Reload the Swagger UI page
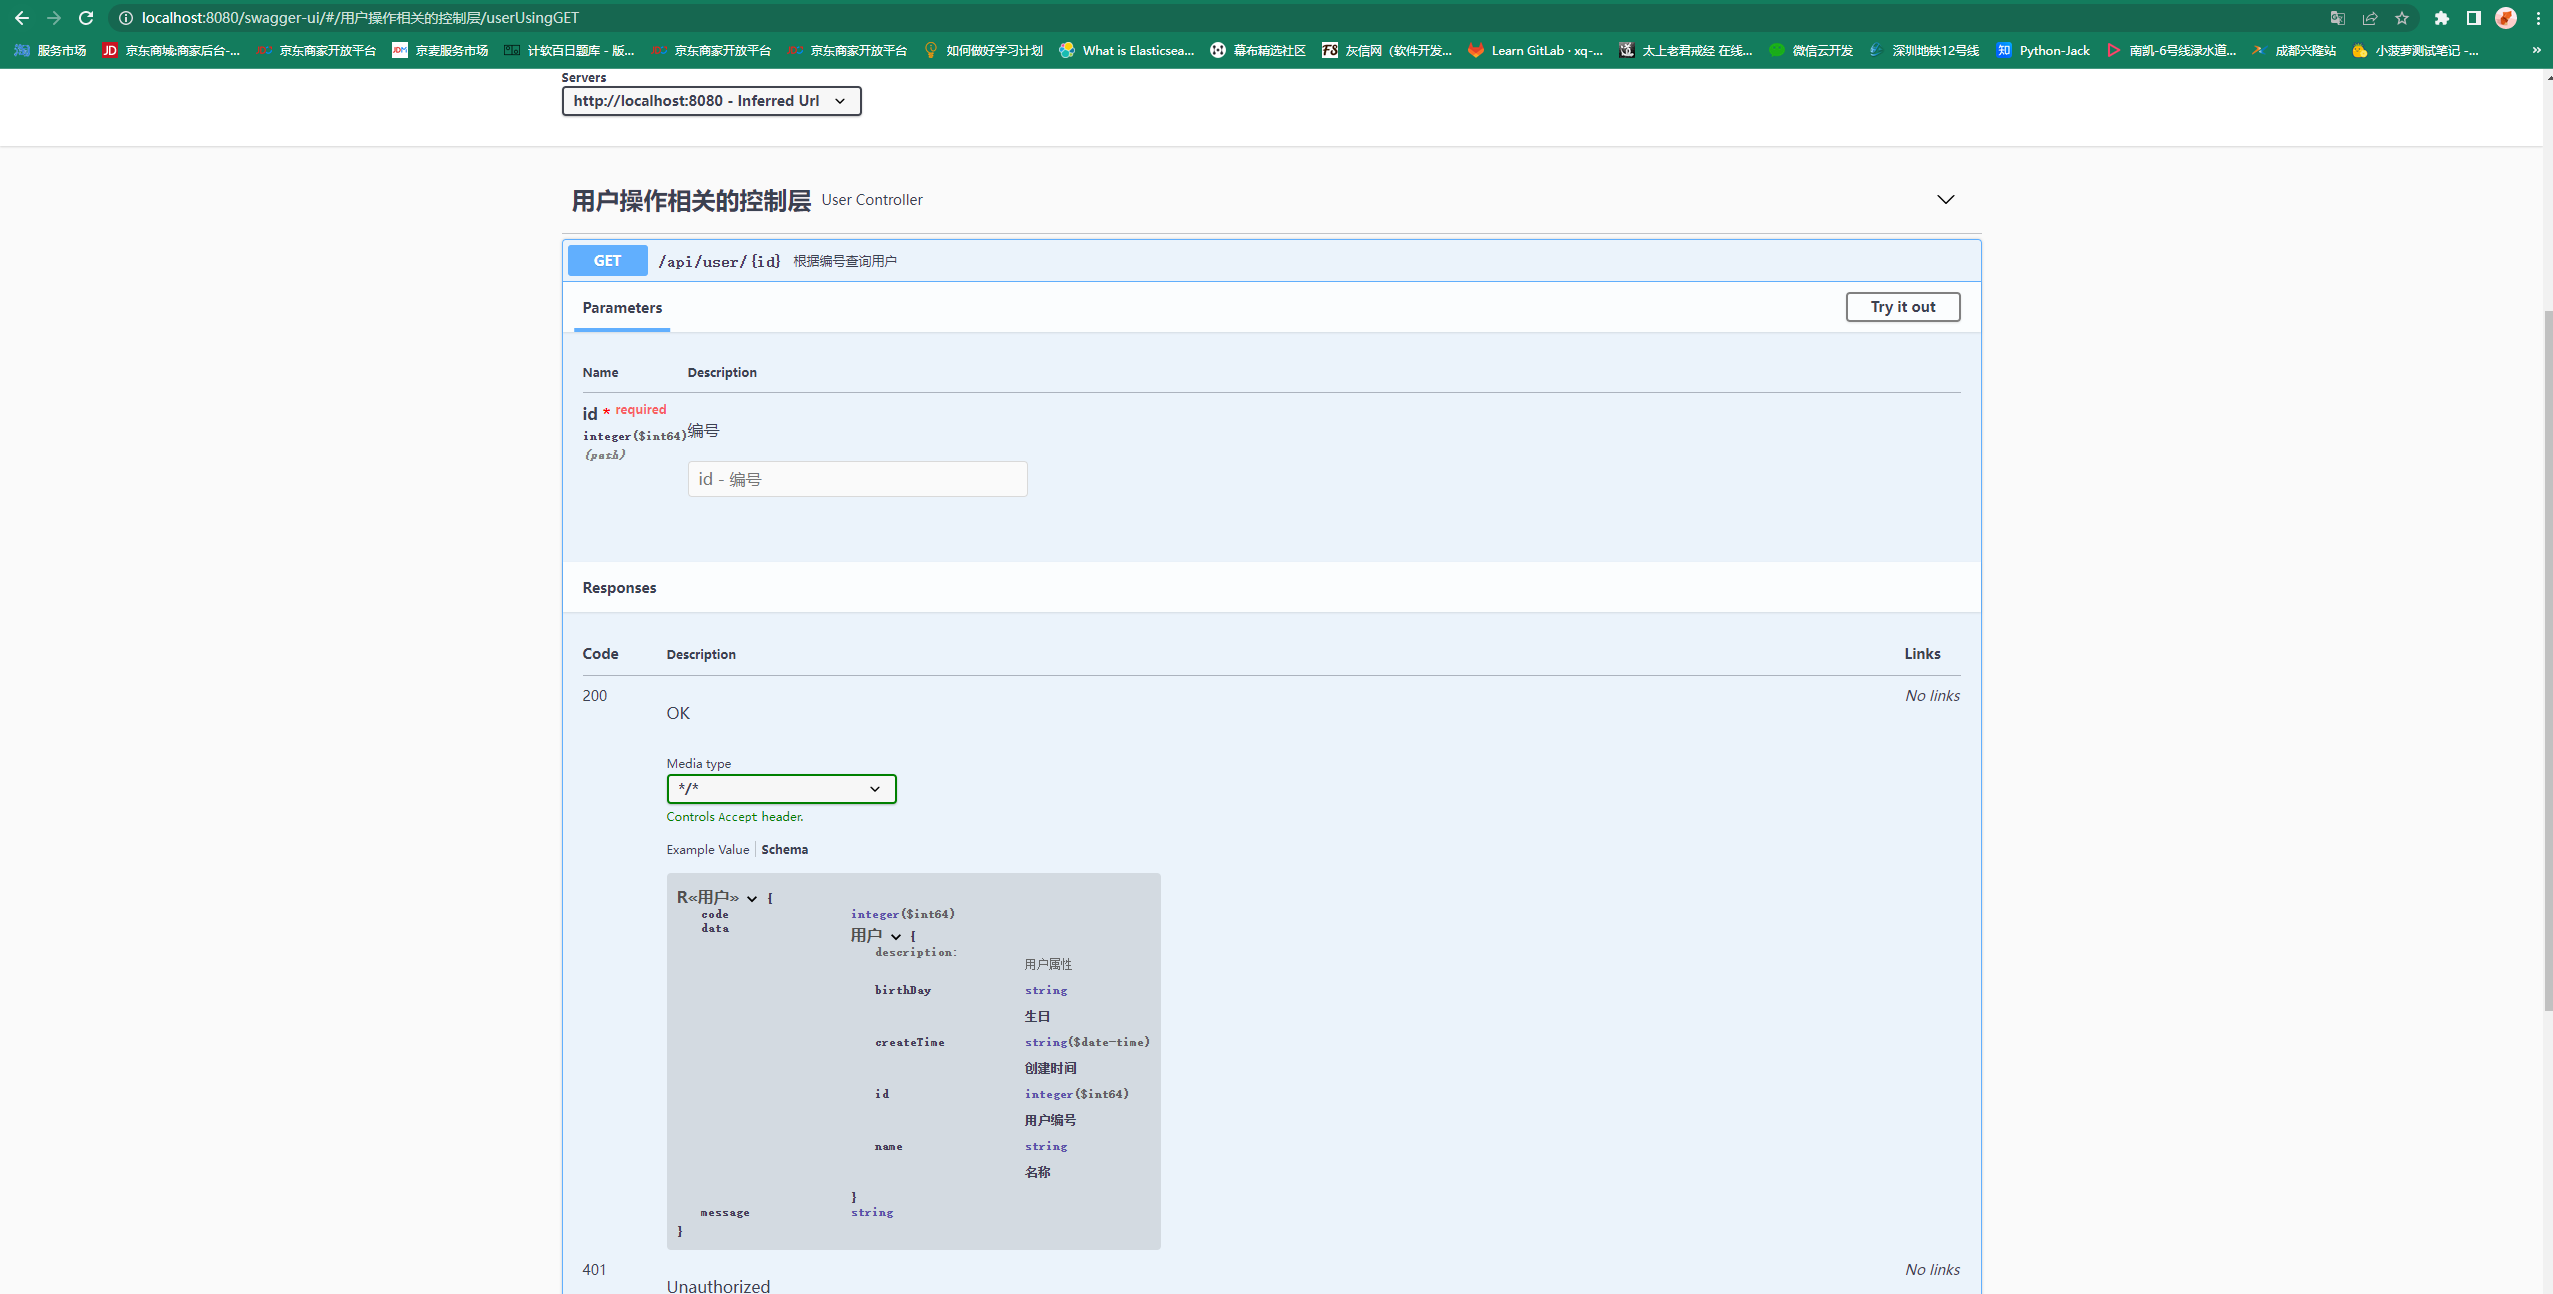The height and width of the screenshot is (1294, 2553). pyautogui.click(x=86, y=18)
